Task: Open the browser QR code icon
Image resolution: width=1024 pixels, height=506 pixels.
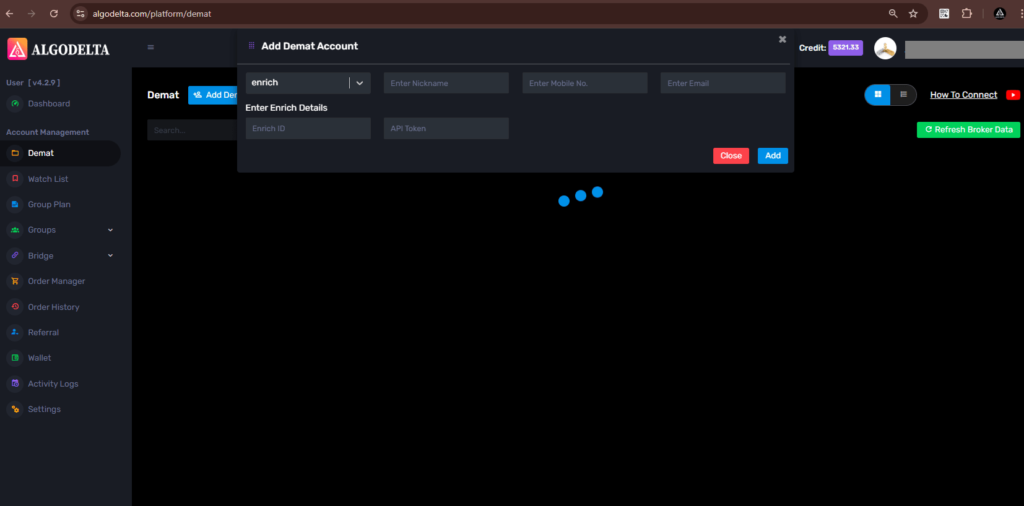Action: pos(944,14)
